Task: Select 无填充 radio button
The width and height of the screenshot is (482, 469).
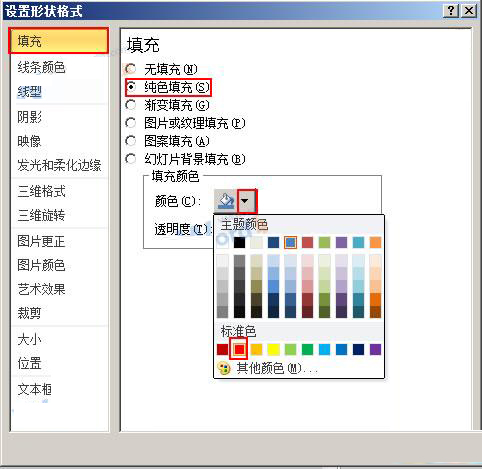Action: (131, 69)
